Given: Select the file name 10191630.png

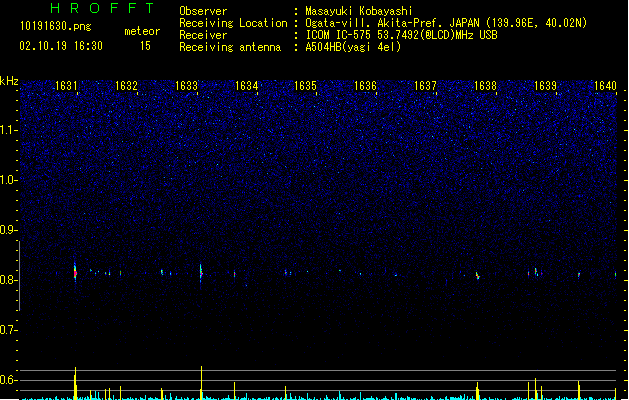Looking at the screenshot, I should pyautogui.click(x=56, y=26).
